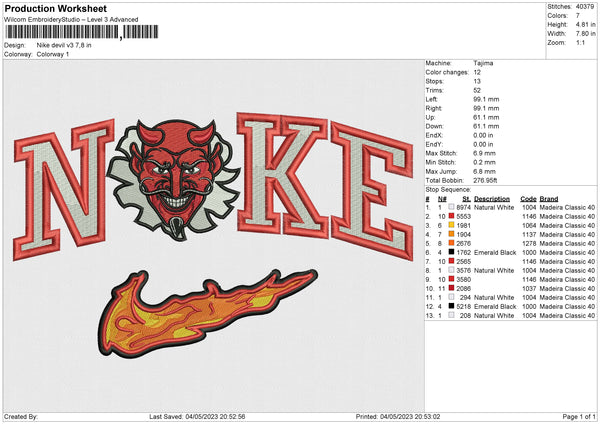Select the 'Colorway 1' value
This screenshot has width=600, height=424.
pyautogui.click(x=53, y=54)
